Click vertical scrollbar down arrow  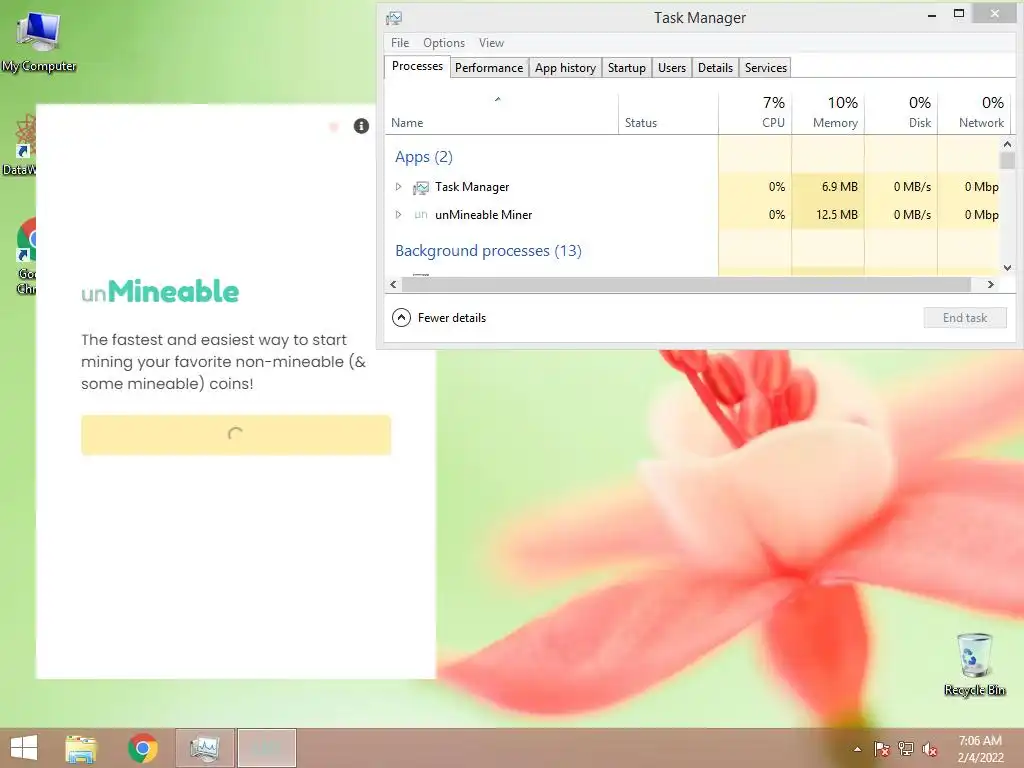tap(1007, 268)
